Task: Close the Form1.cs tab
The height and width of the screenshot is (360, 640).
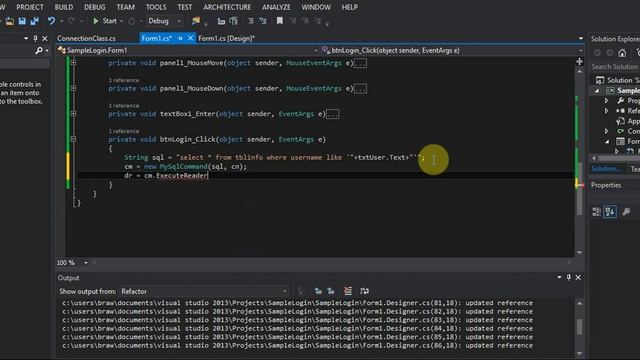Action: (x=190, y=38)
